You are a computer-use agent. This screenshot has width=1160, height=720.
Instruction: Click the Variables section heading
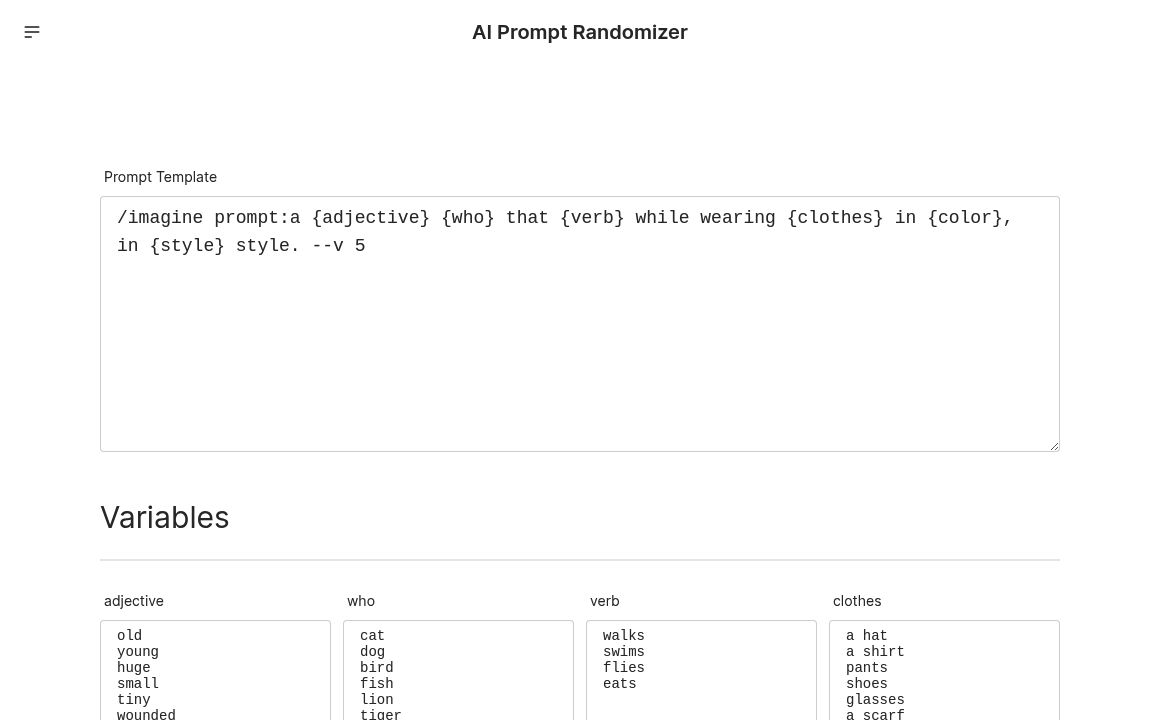(x=164, y=517)
